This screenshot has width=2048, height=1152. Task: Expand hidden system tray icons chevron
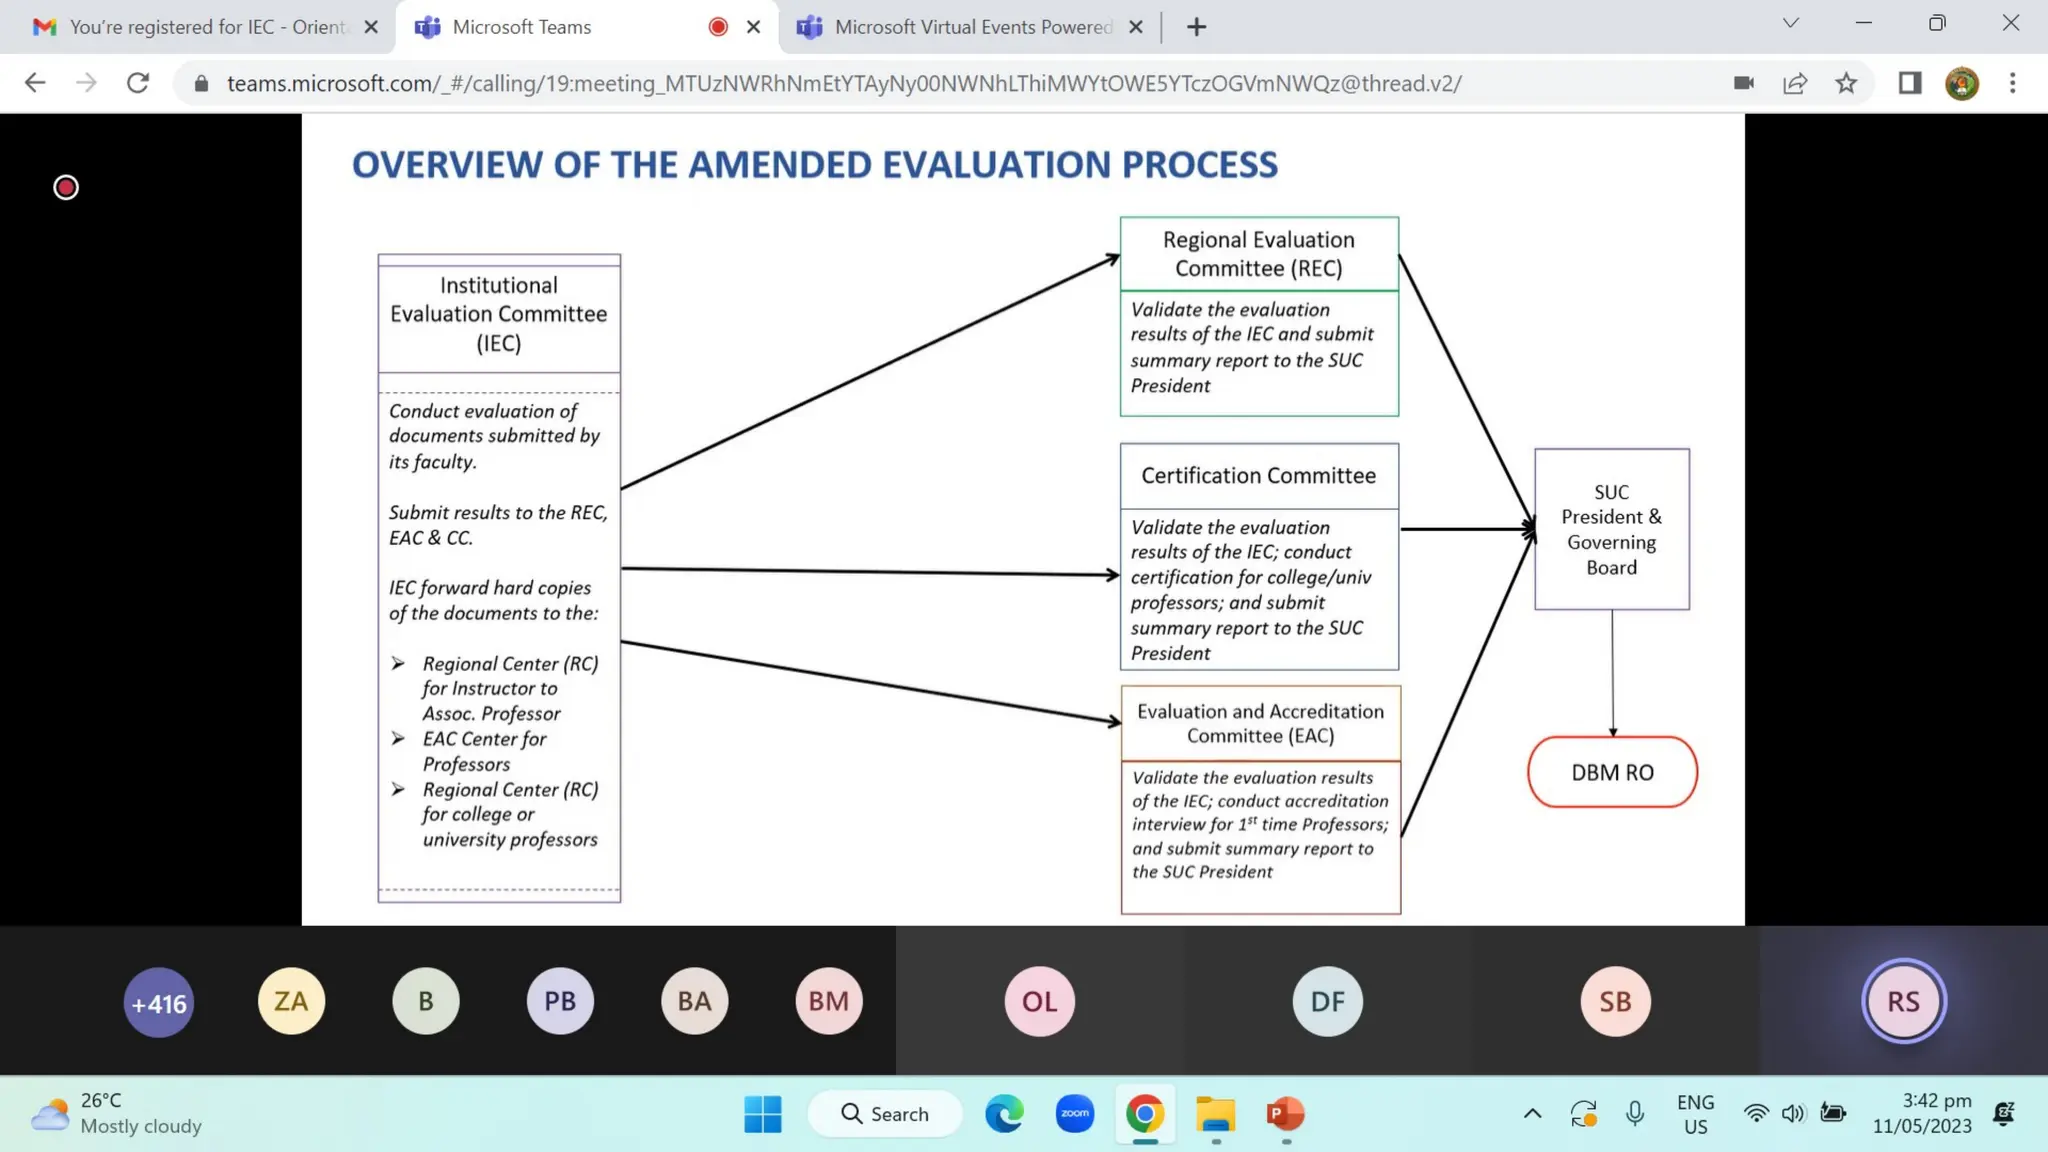click(1532, 1113)
